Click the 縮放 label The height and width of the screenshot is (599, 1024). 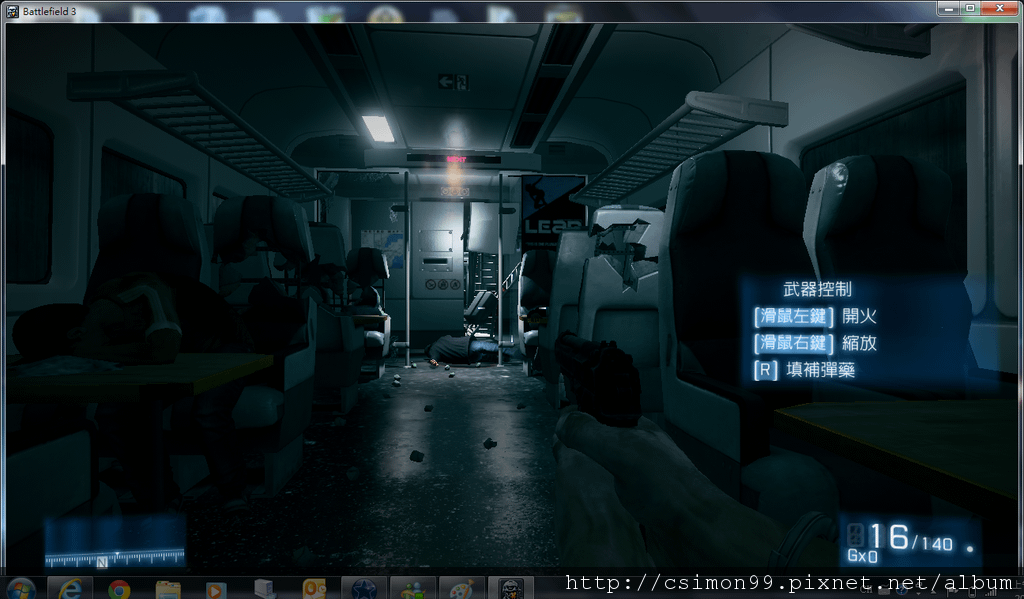click(x=859, y=343)
